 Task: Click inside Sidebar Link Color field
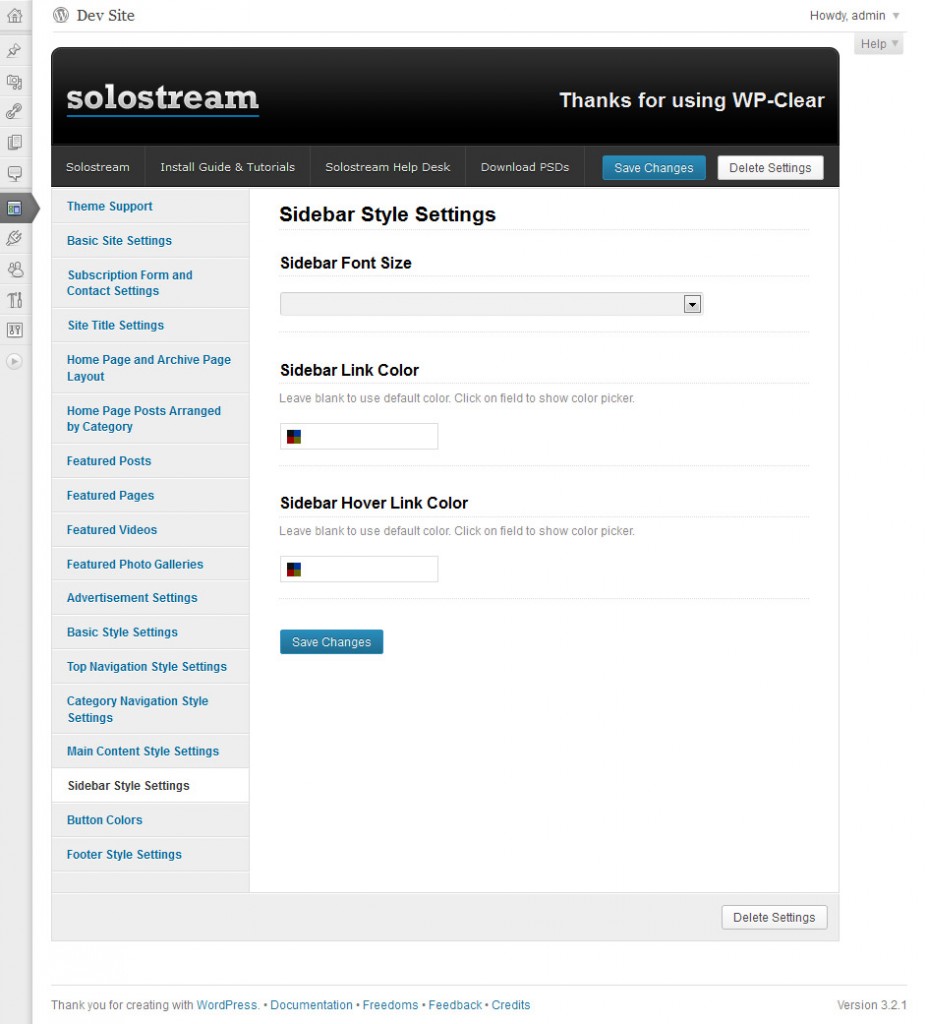pos(359,436)
